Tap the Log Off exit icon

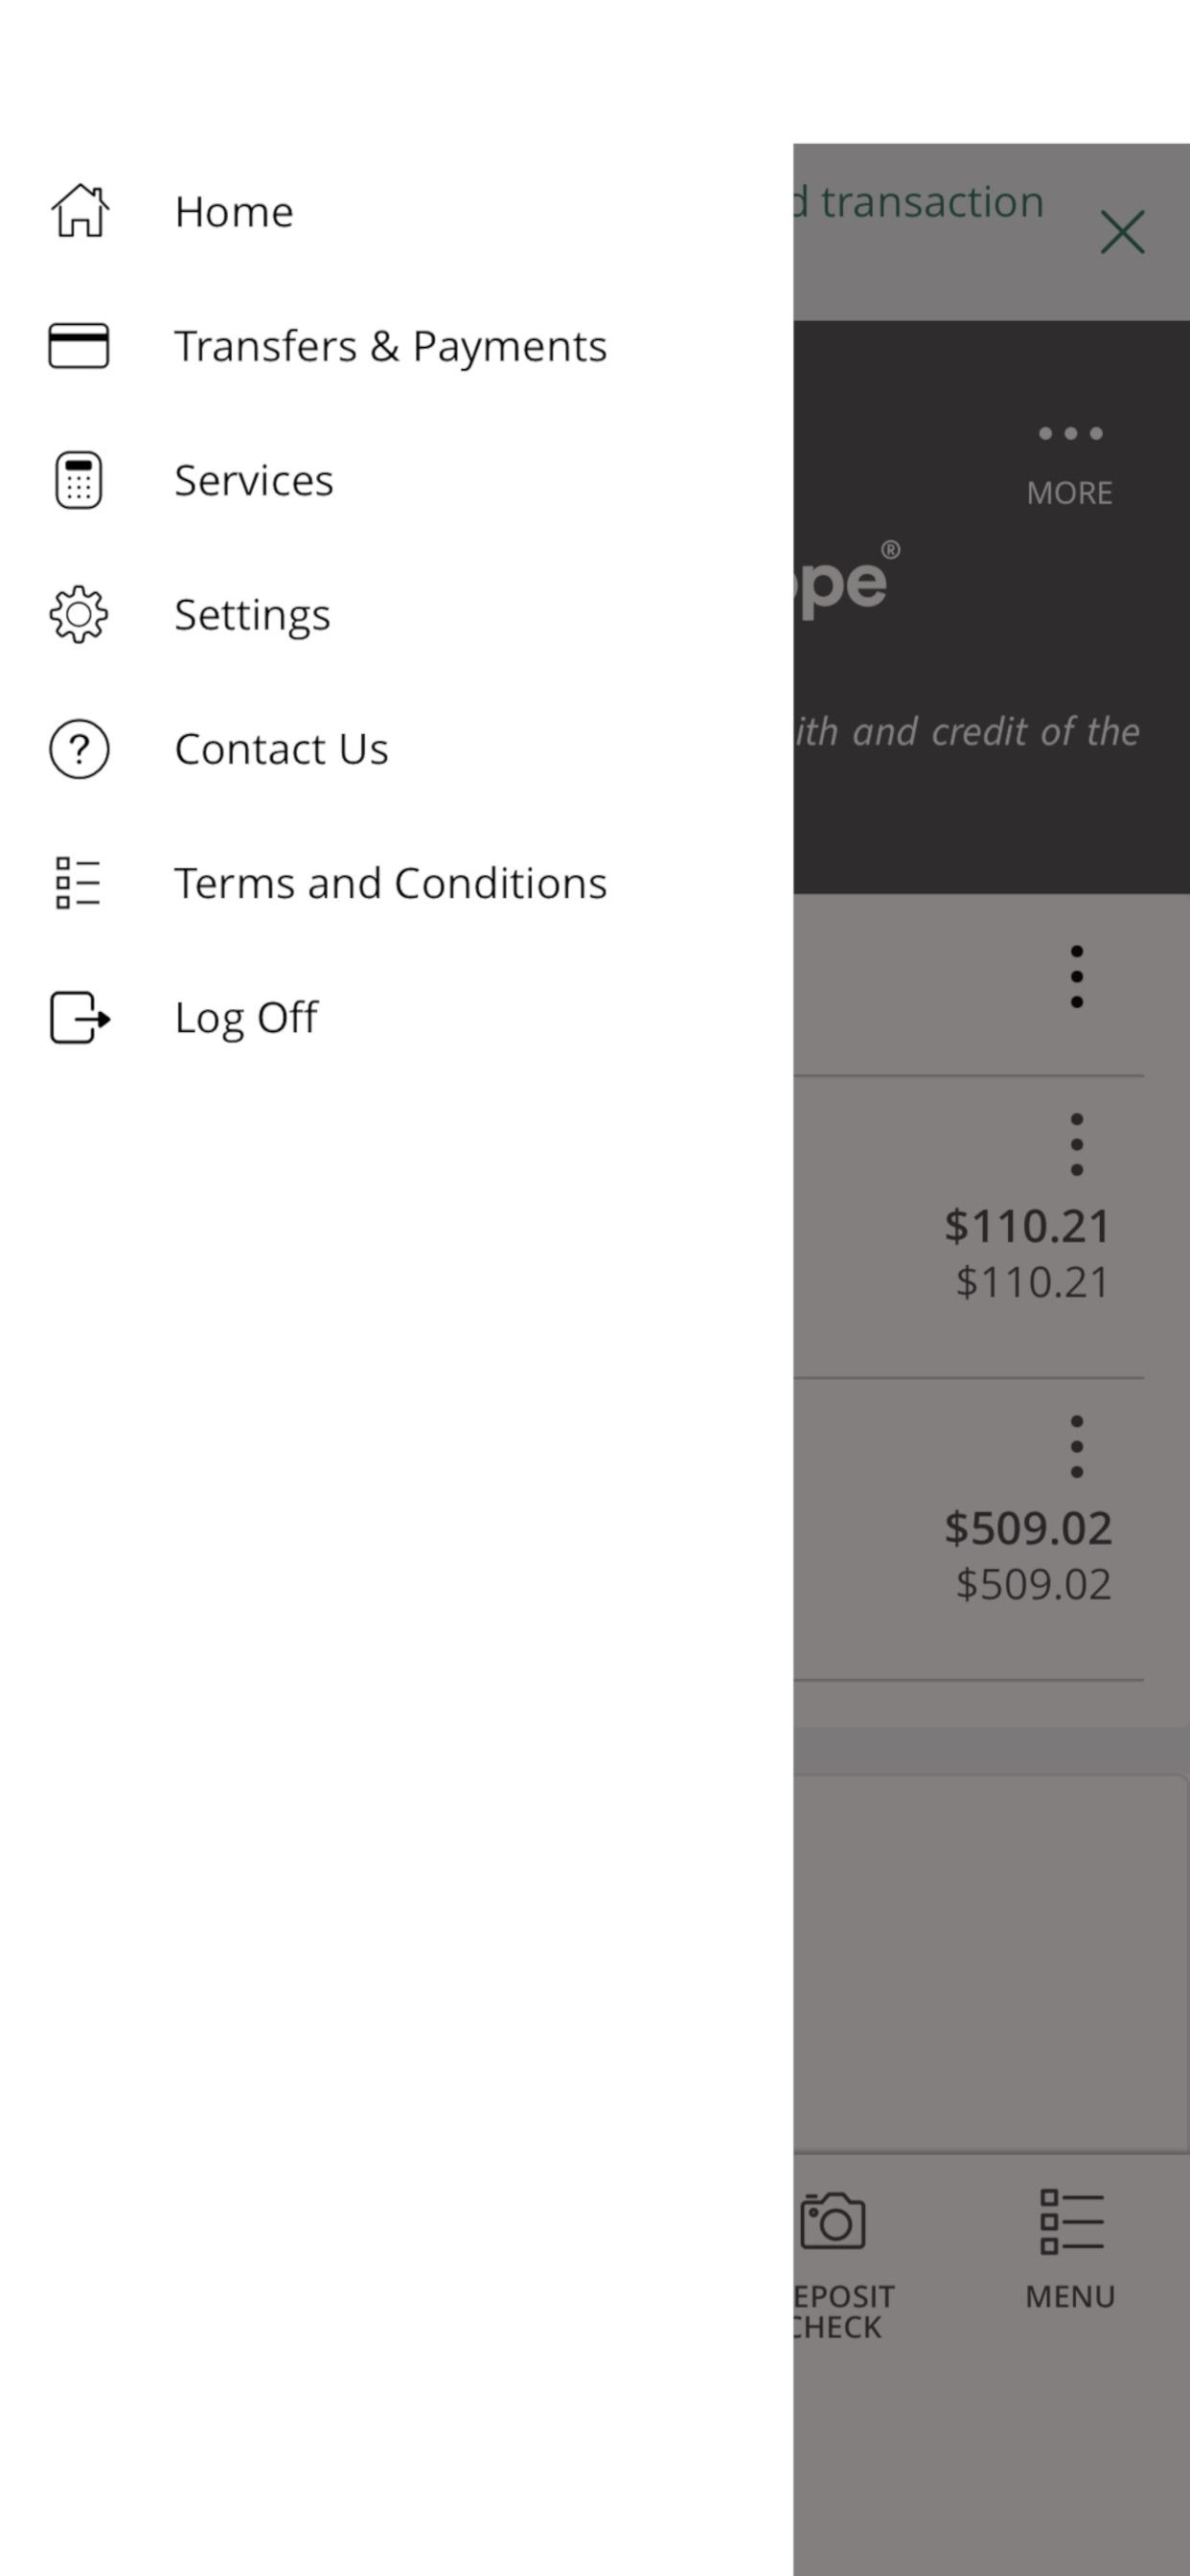[x=79, y=1018]
